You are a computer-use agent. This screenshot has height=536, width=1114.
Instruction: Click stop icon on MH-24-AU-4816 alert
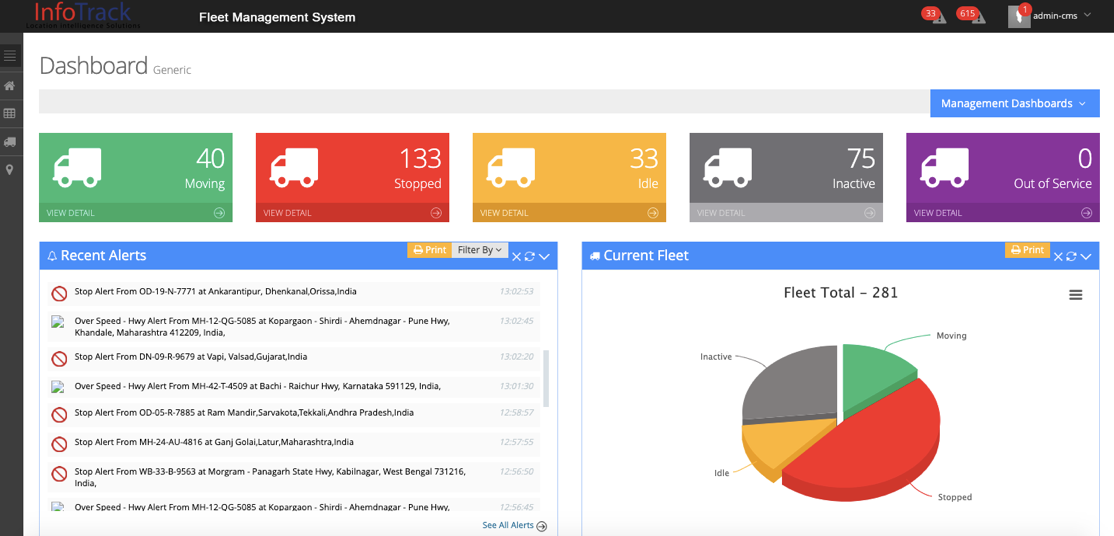tap(59, 444)
